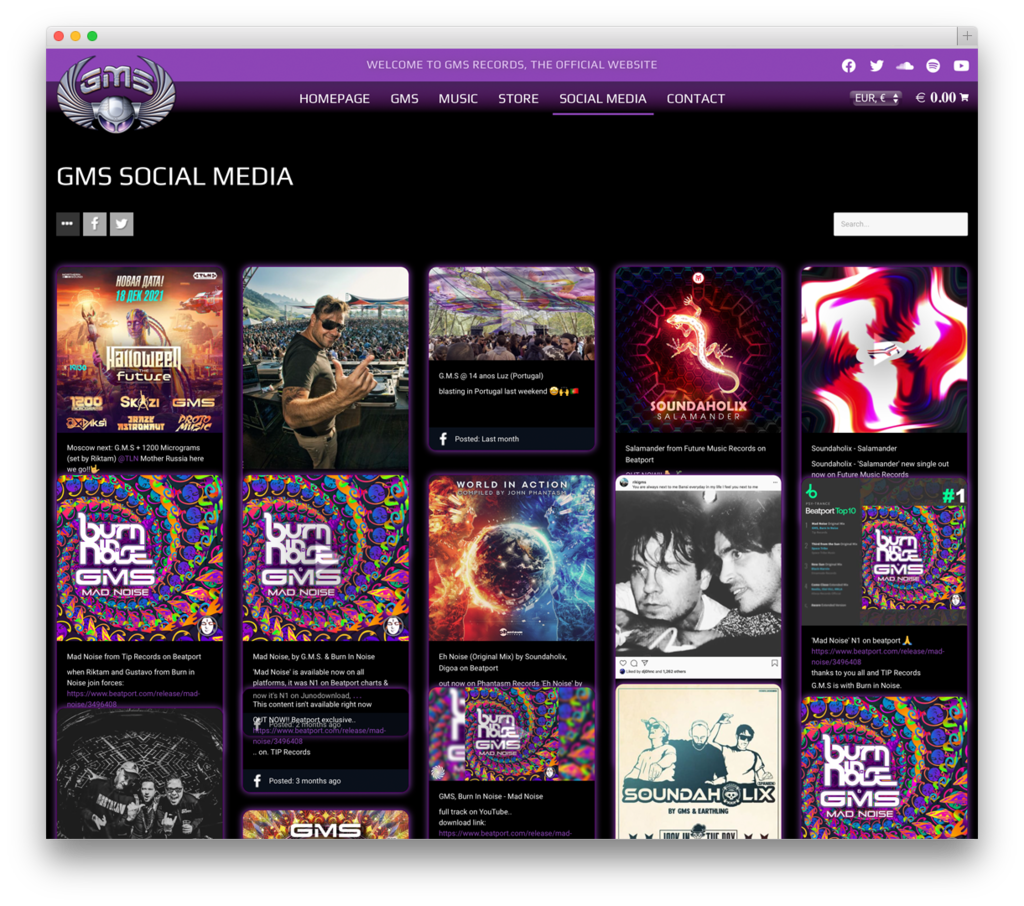Open the Beatport Top10 #1 image
This screenshot has height=906, width=1024.
pyautogui.click(x=884, y=552)
